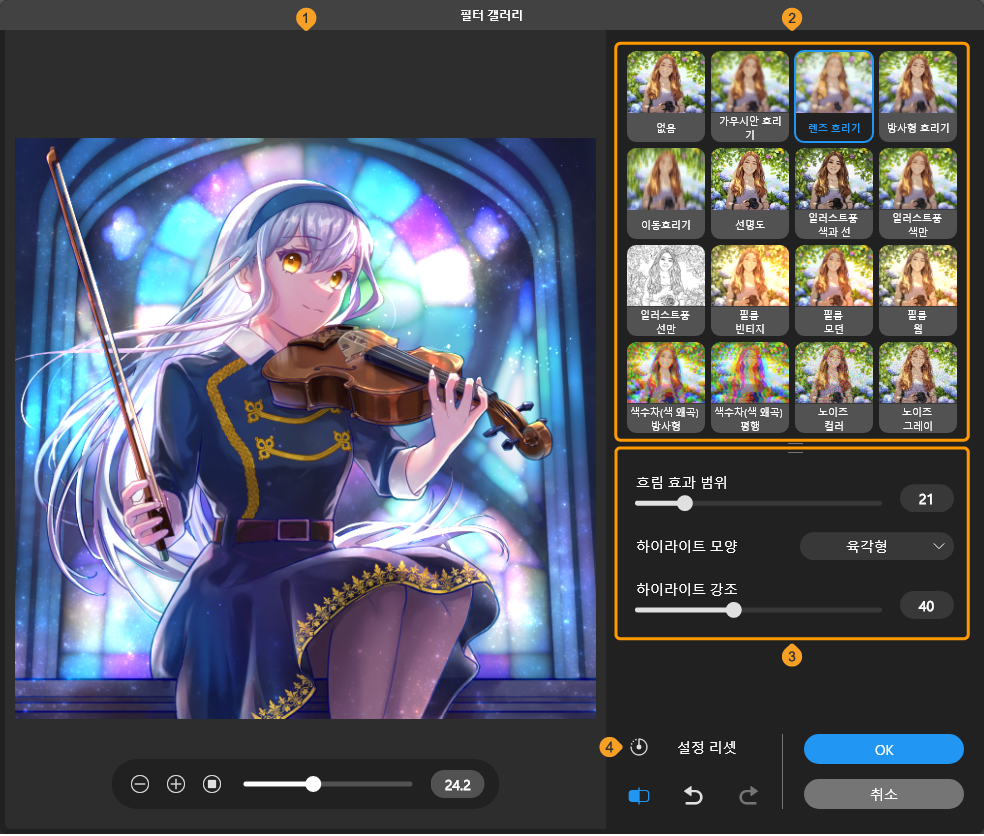Toggle the before/after preview compare icon
Viewport: 984px width, 836px height.
[639, 796]
